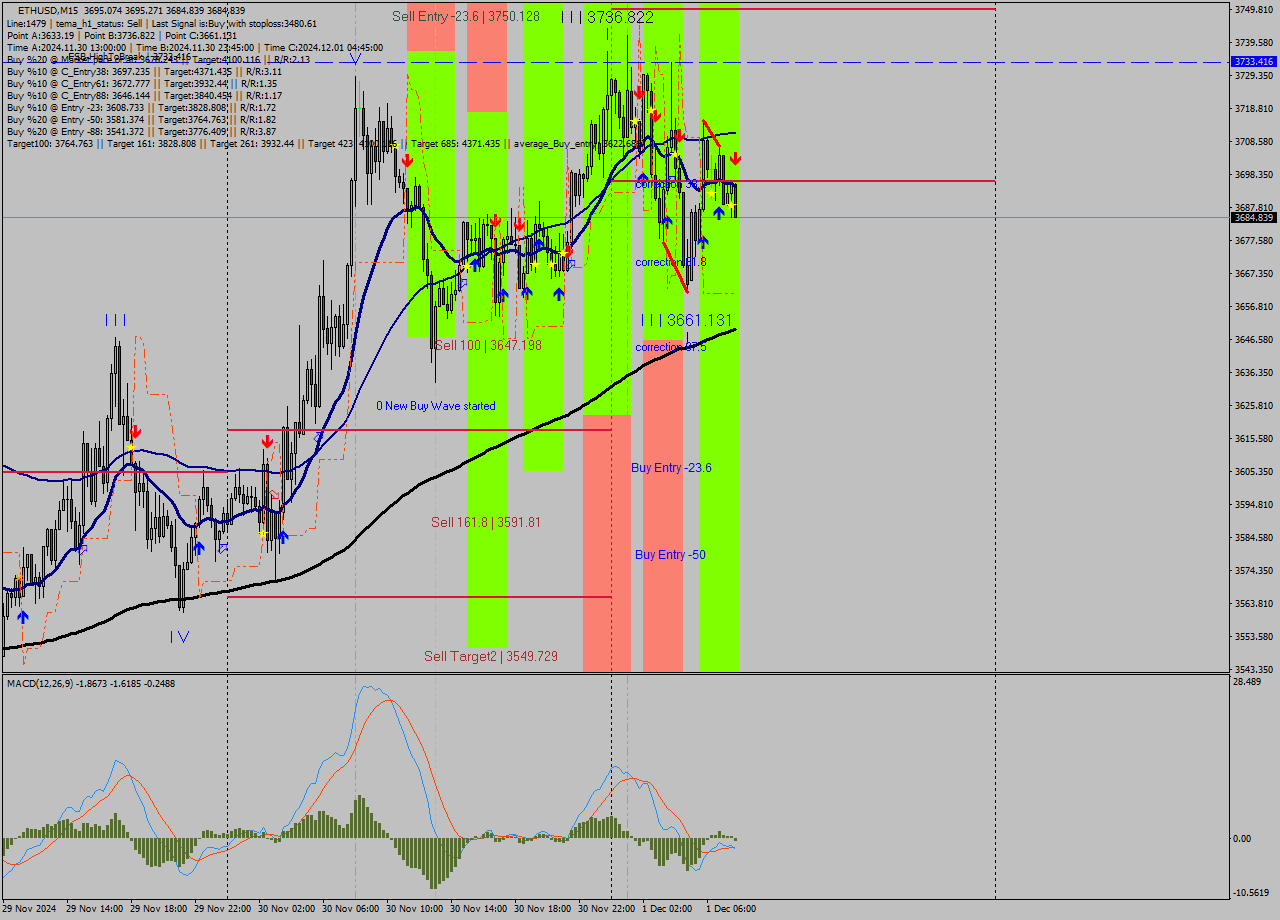Screen dimensions: 1280x920
Task: Click the 'Time A:2024.11.30 13:00:00' line
Action: coord(195,47)
